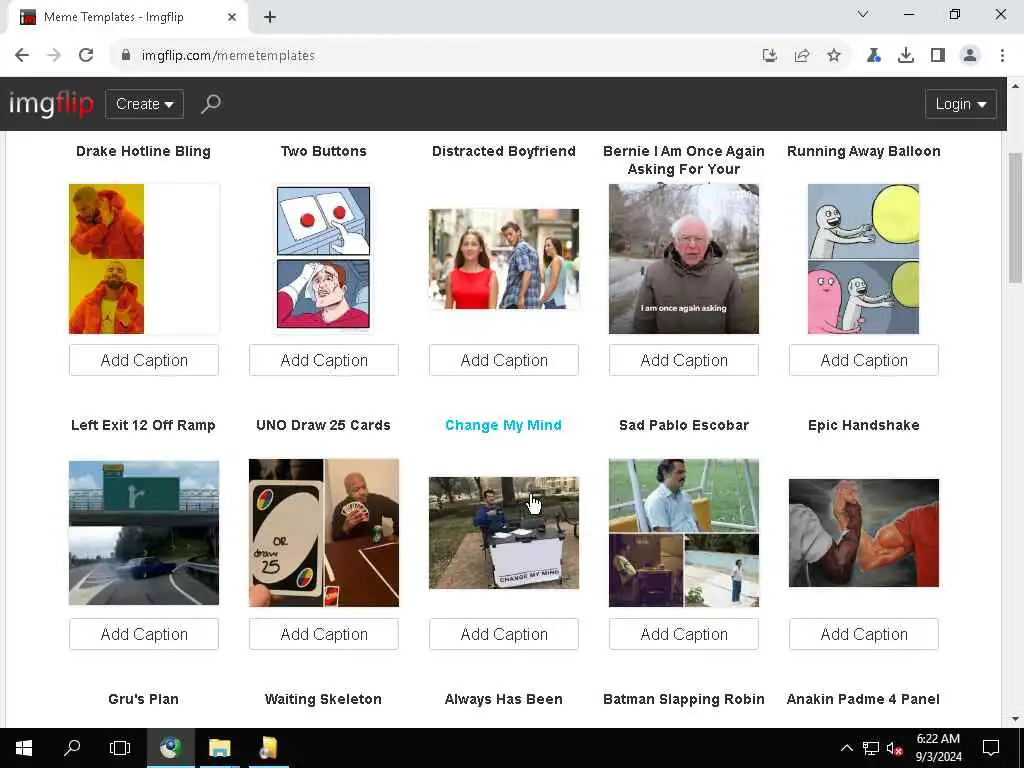The height and width of the screenshot is (768, 1024).
Task: Open the imgflip search magnifier icon
Action: click(x=210, y=104)
